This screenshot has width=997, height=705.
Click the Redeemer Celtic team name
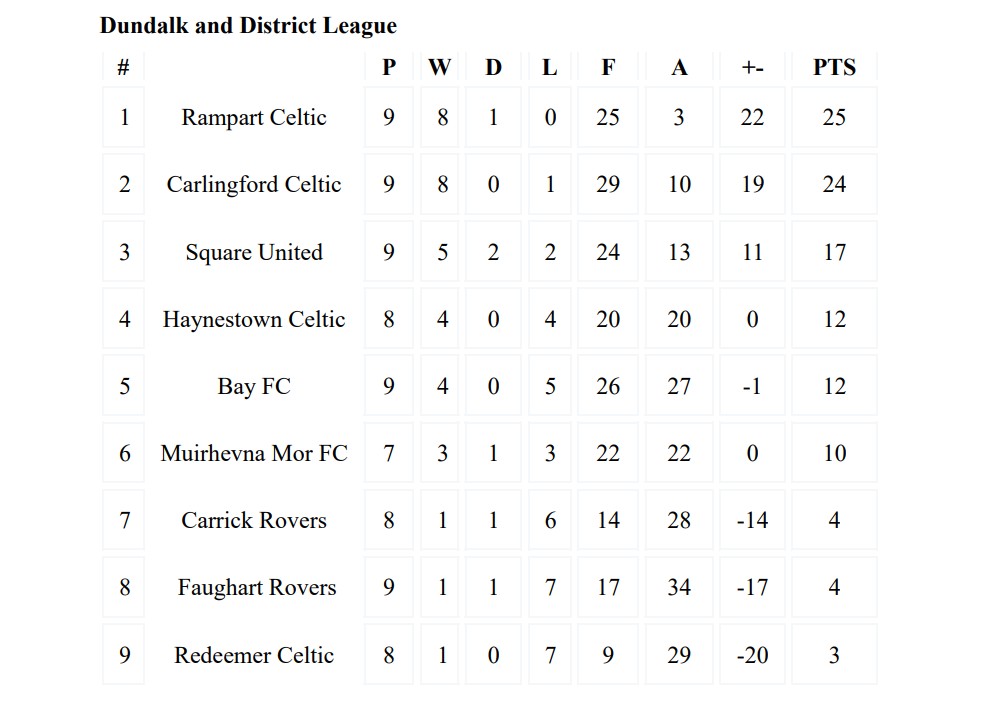pos(254,655)
